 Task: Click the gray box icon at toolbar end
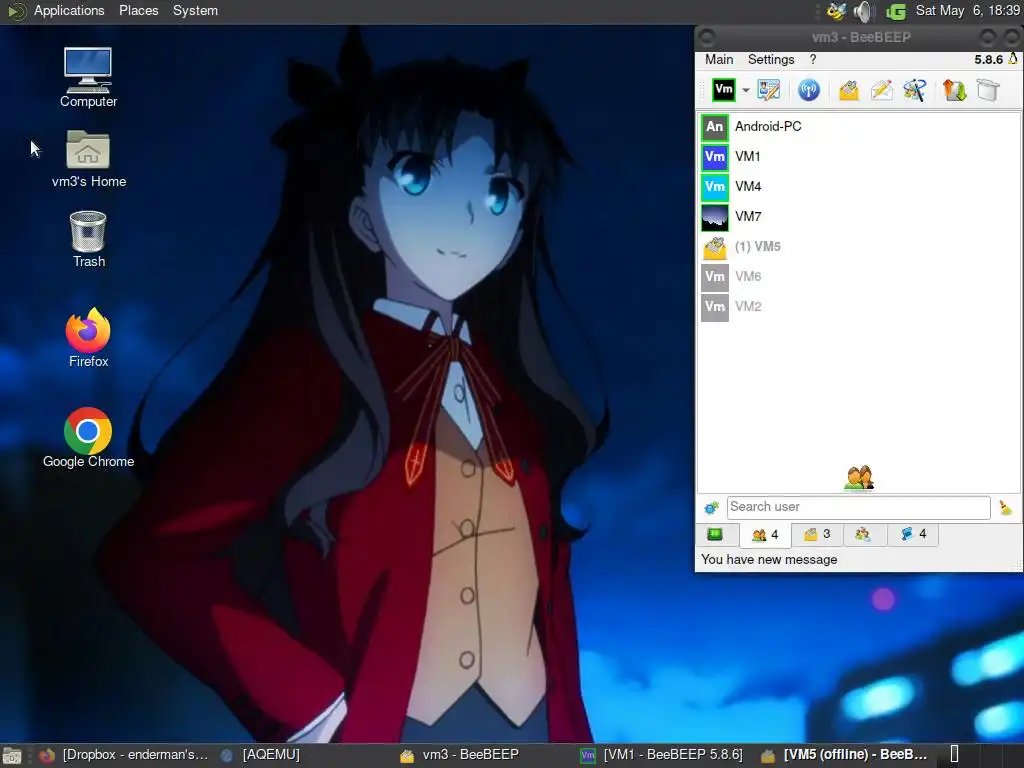(988, 90)
